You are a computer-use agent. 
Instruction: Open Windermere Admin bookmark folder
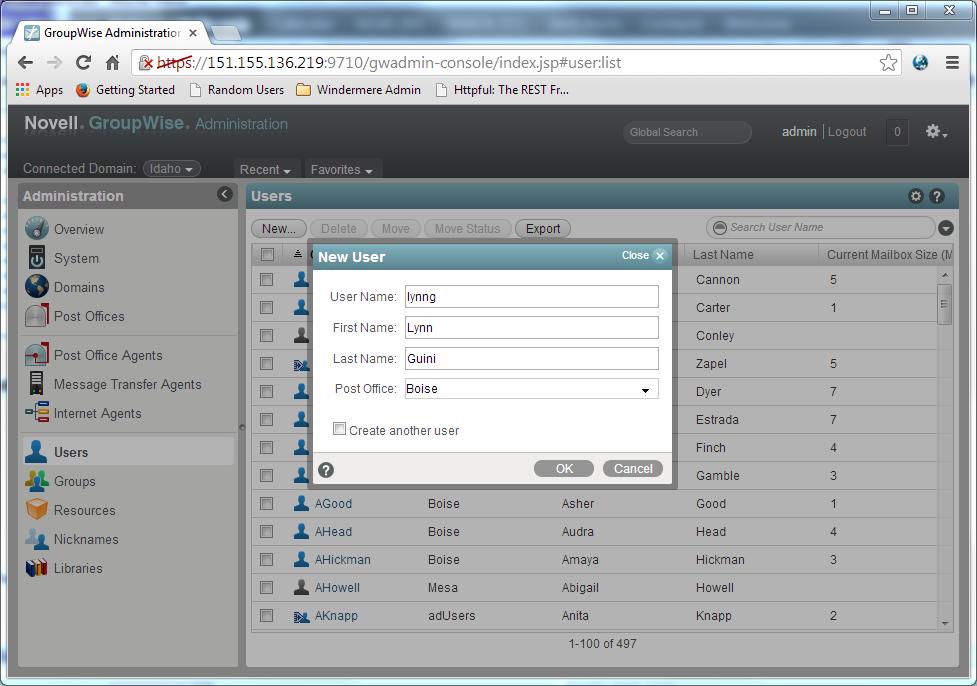358,90
